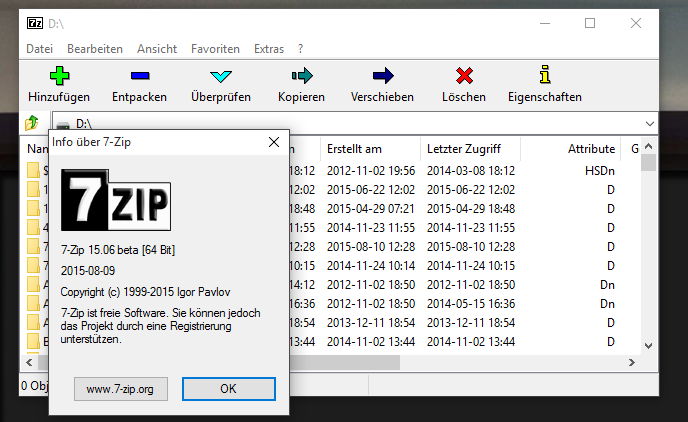Expand the address bar path dropdown

tap(650, 124)
